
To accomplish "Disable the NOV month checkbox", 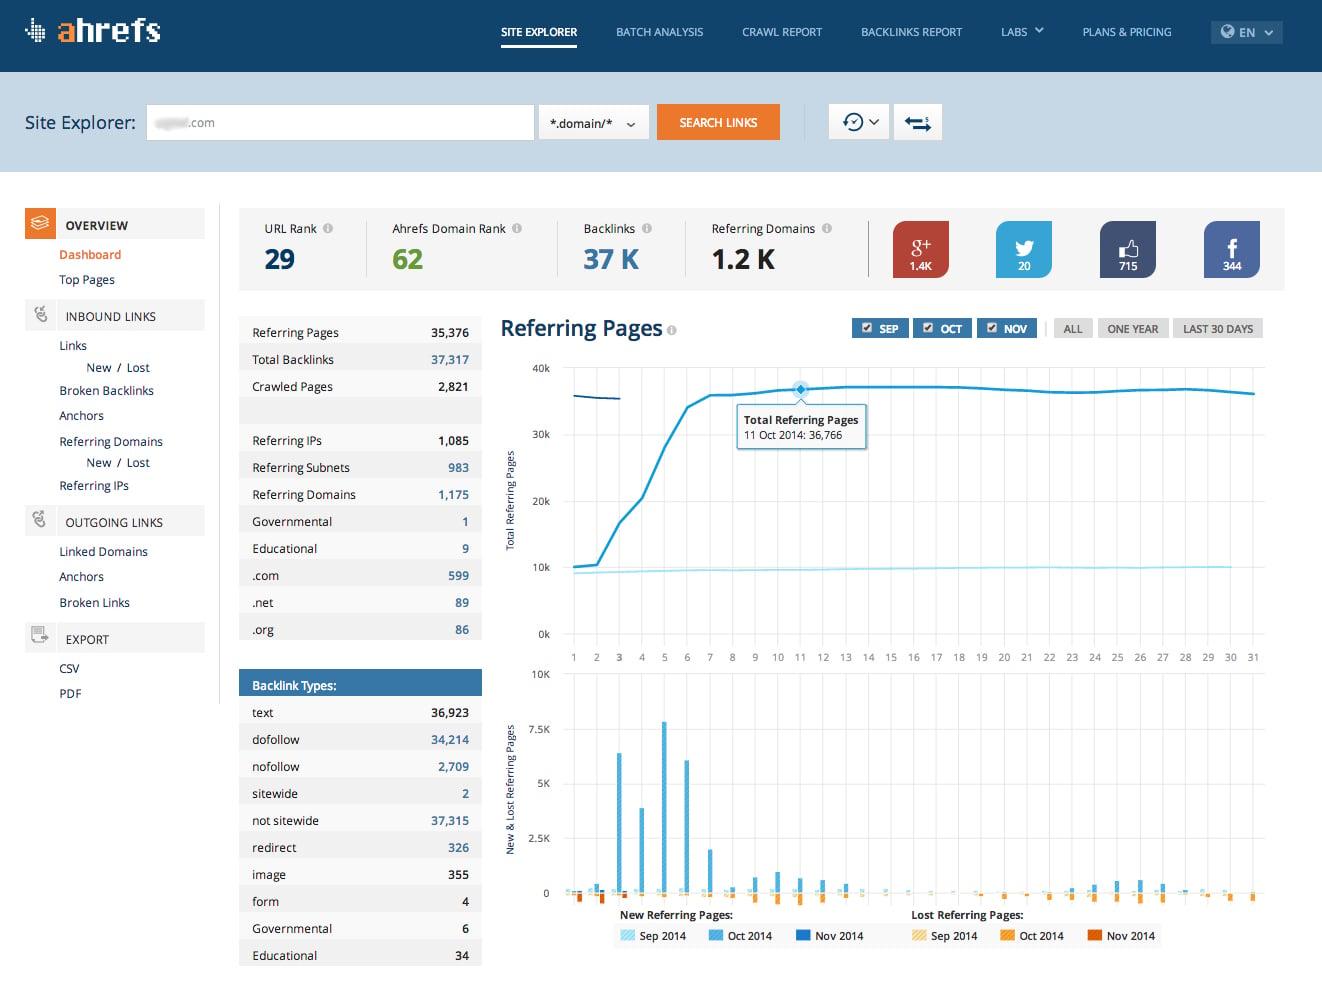I will coord(993,327).
